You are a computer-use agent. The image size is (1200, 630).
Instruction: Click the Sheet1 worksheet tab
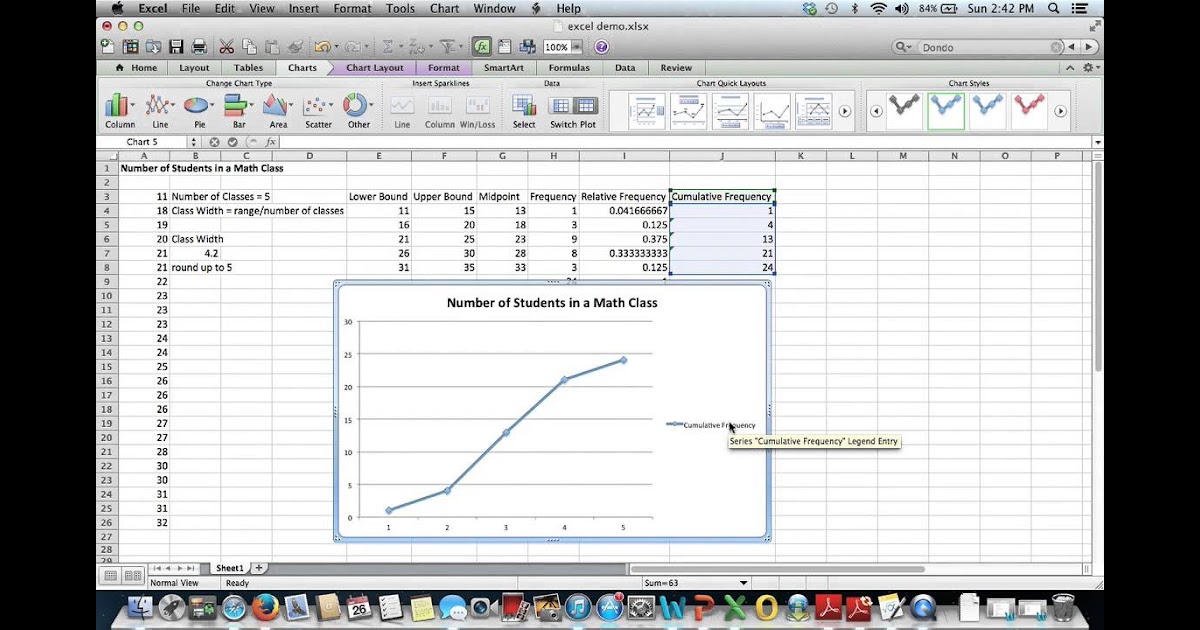pyautogui.click(x=229, y=568)
